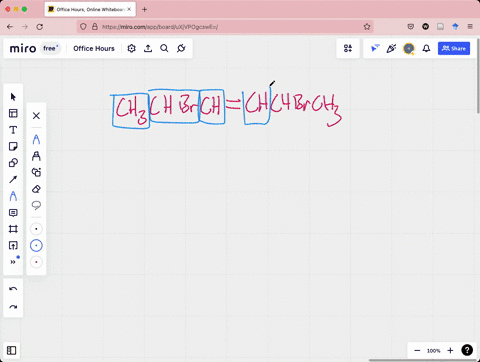Open a new browser tab

pyautogui.click(x=144, y=9)
